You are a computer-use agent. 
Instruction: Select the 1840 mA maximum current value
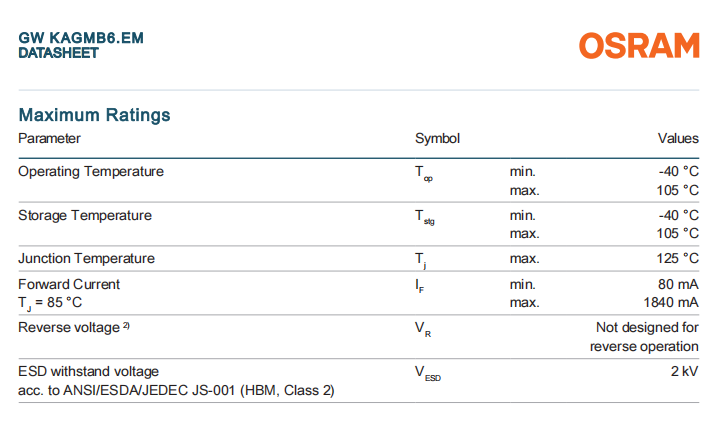[672, 302]
